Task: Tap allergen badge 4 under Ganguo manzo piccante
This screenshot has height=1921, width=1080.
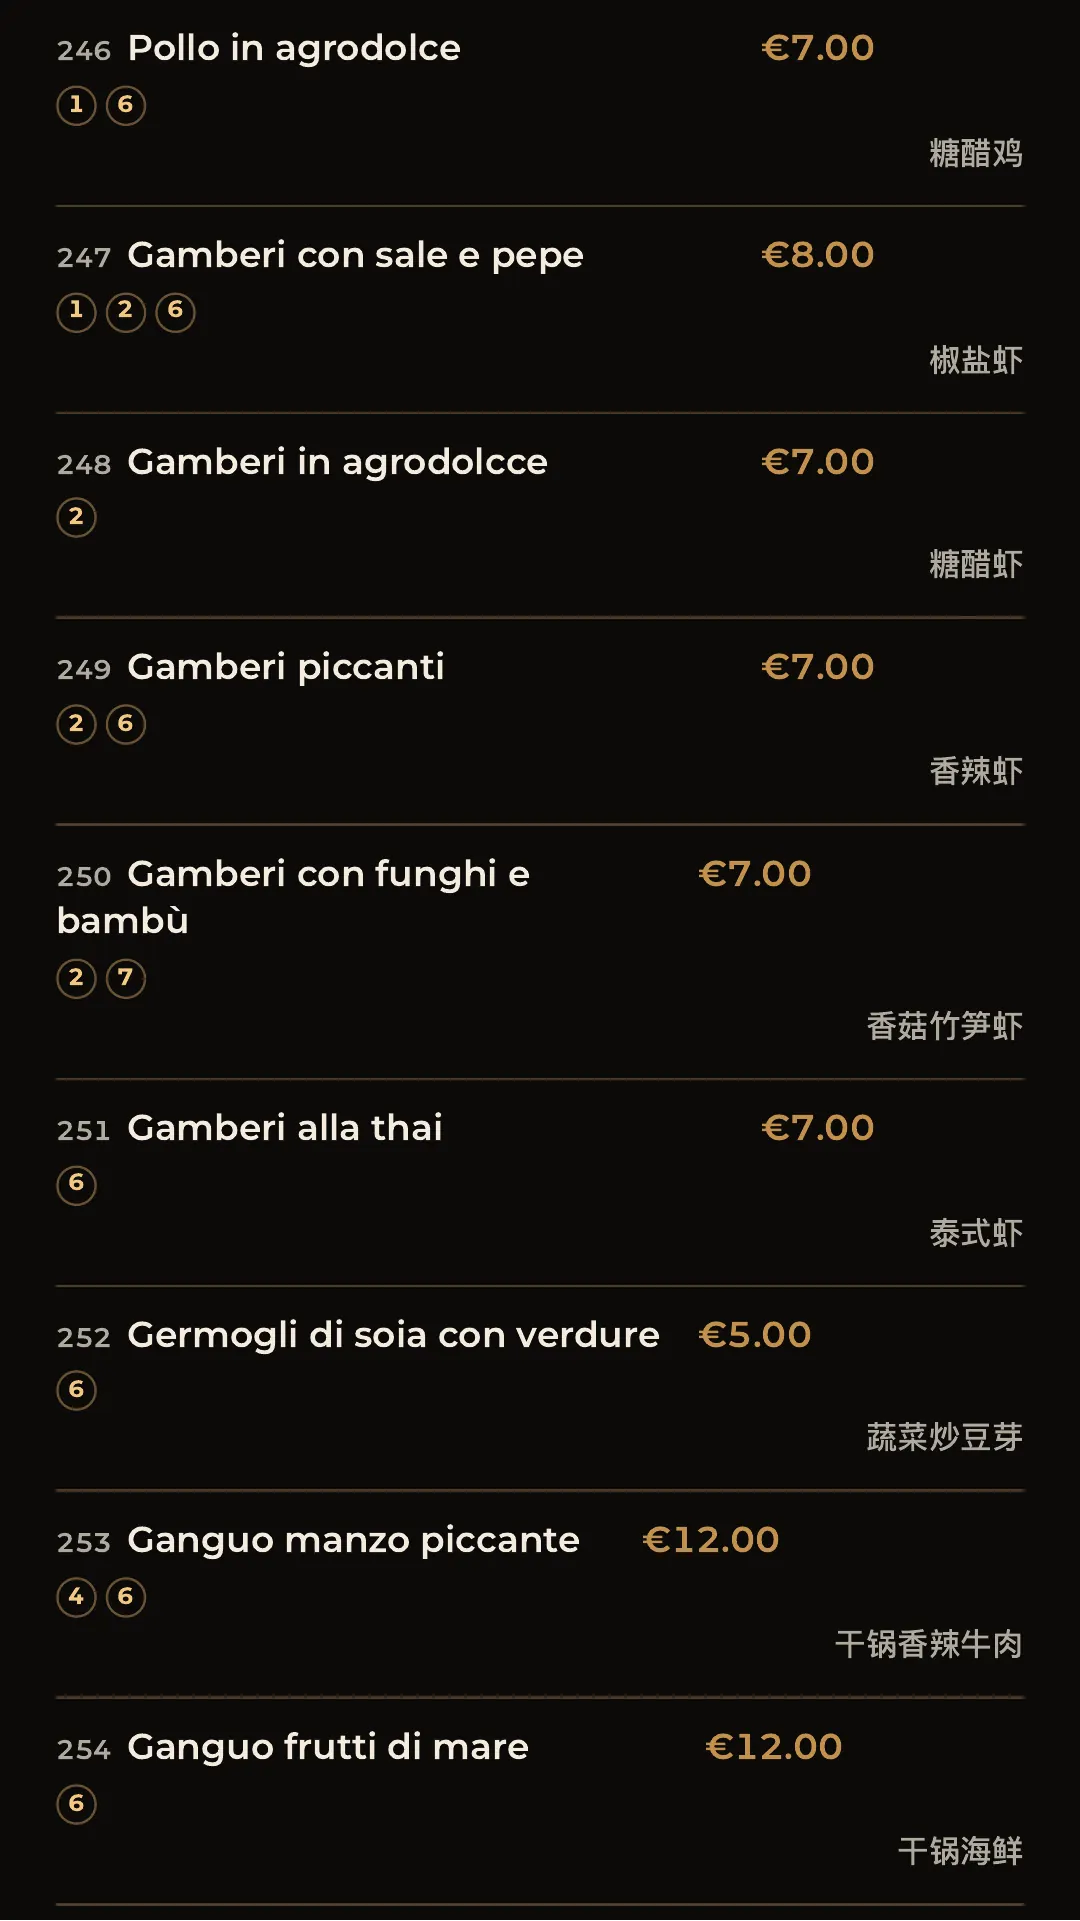Action: (76, 1597)
